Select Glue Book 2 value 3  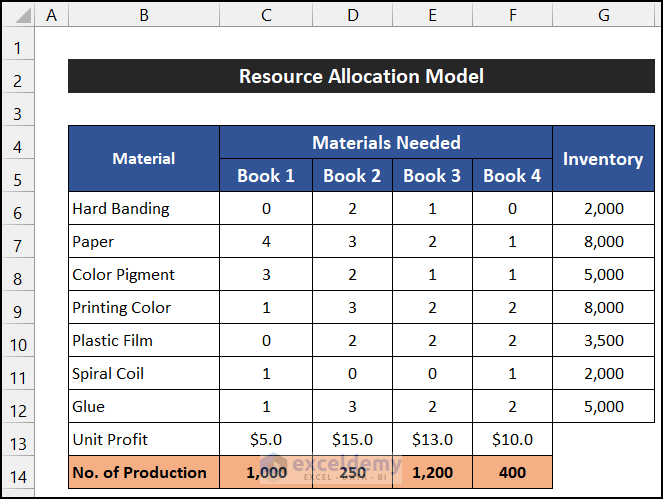(353, 406)
